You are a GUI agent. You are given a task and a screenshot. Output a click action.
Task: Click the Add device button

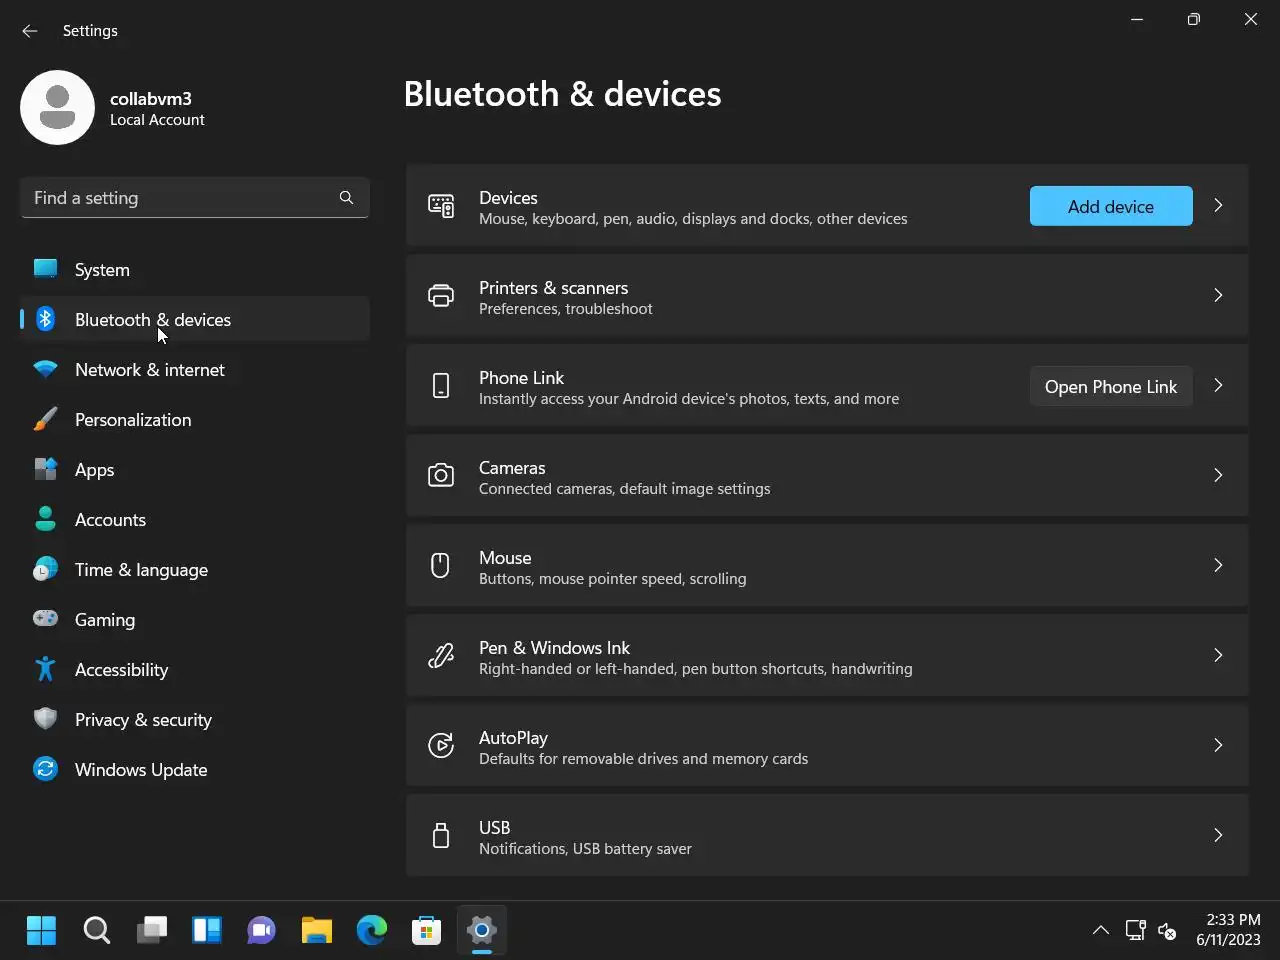(x=1111, y=206)
